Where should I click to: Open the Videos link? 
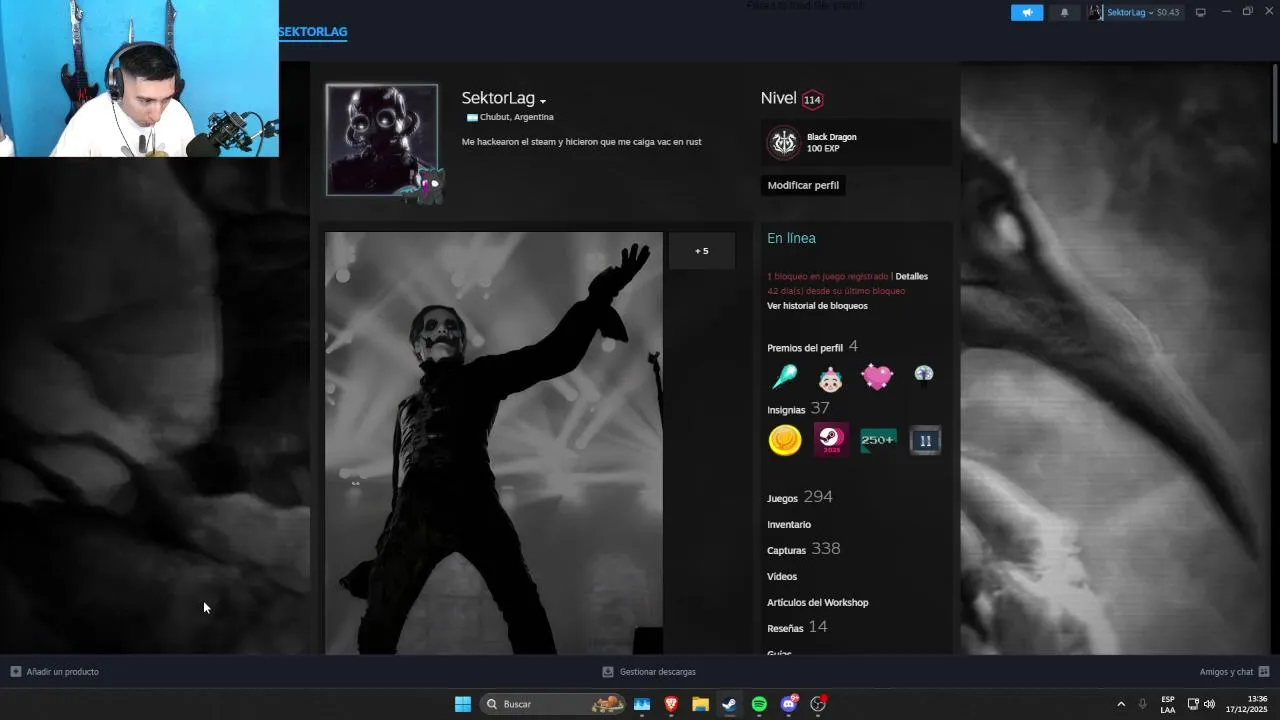tap(782, 576)
